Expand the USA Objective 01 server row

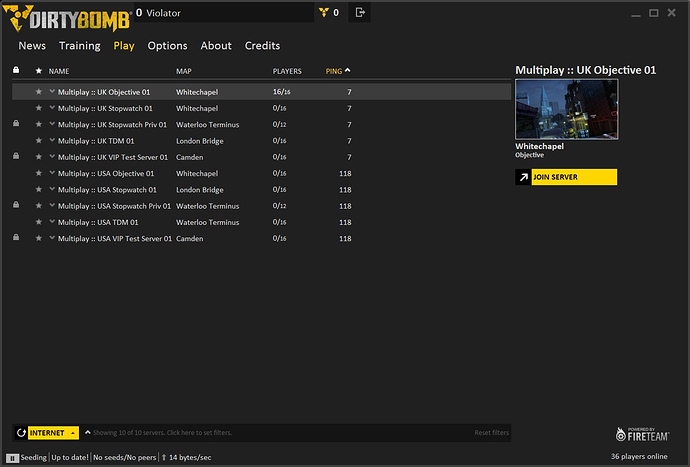tap(52, 173)
